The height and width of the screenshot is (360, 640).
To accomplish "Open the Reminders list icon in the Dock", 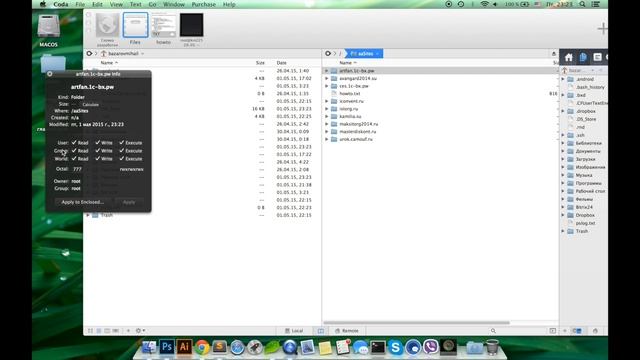I will click(342, 347).
